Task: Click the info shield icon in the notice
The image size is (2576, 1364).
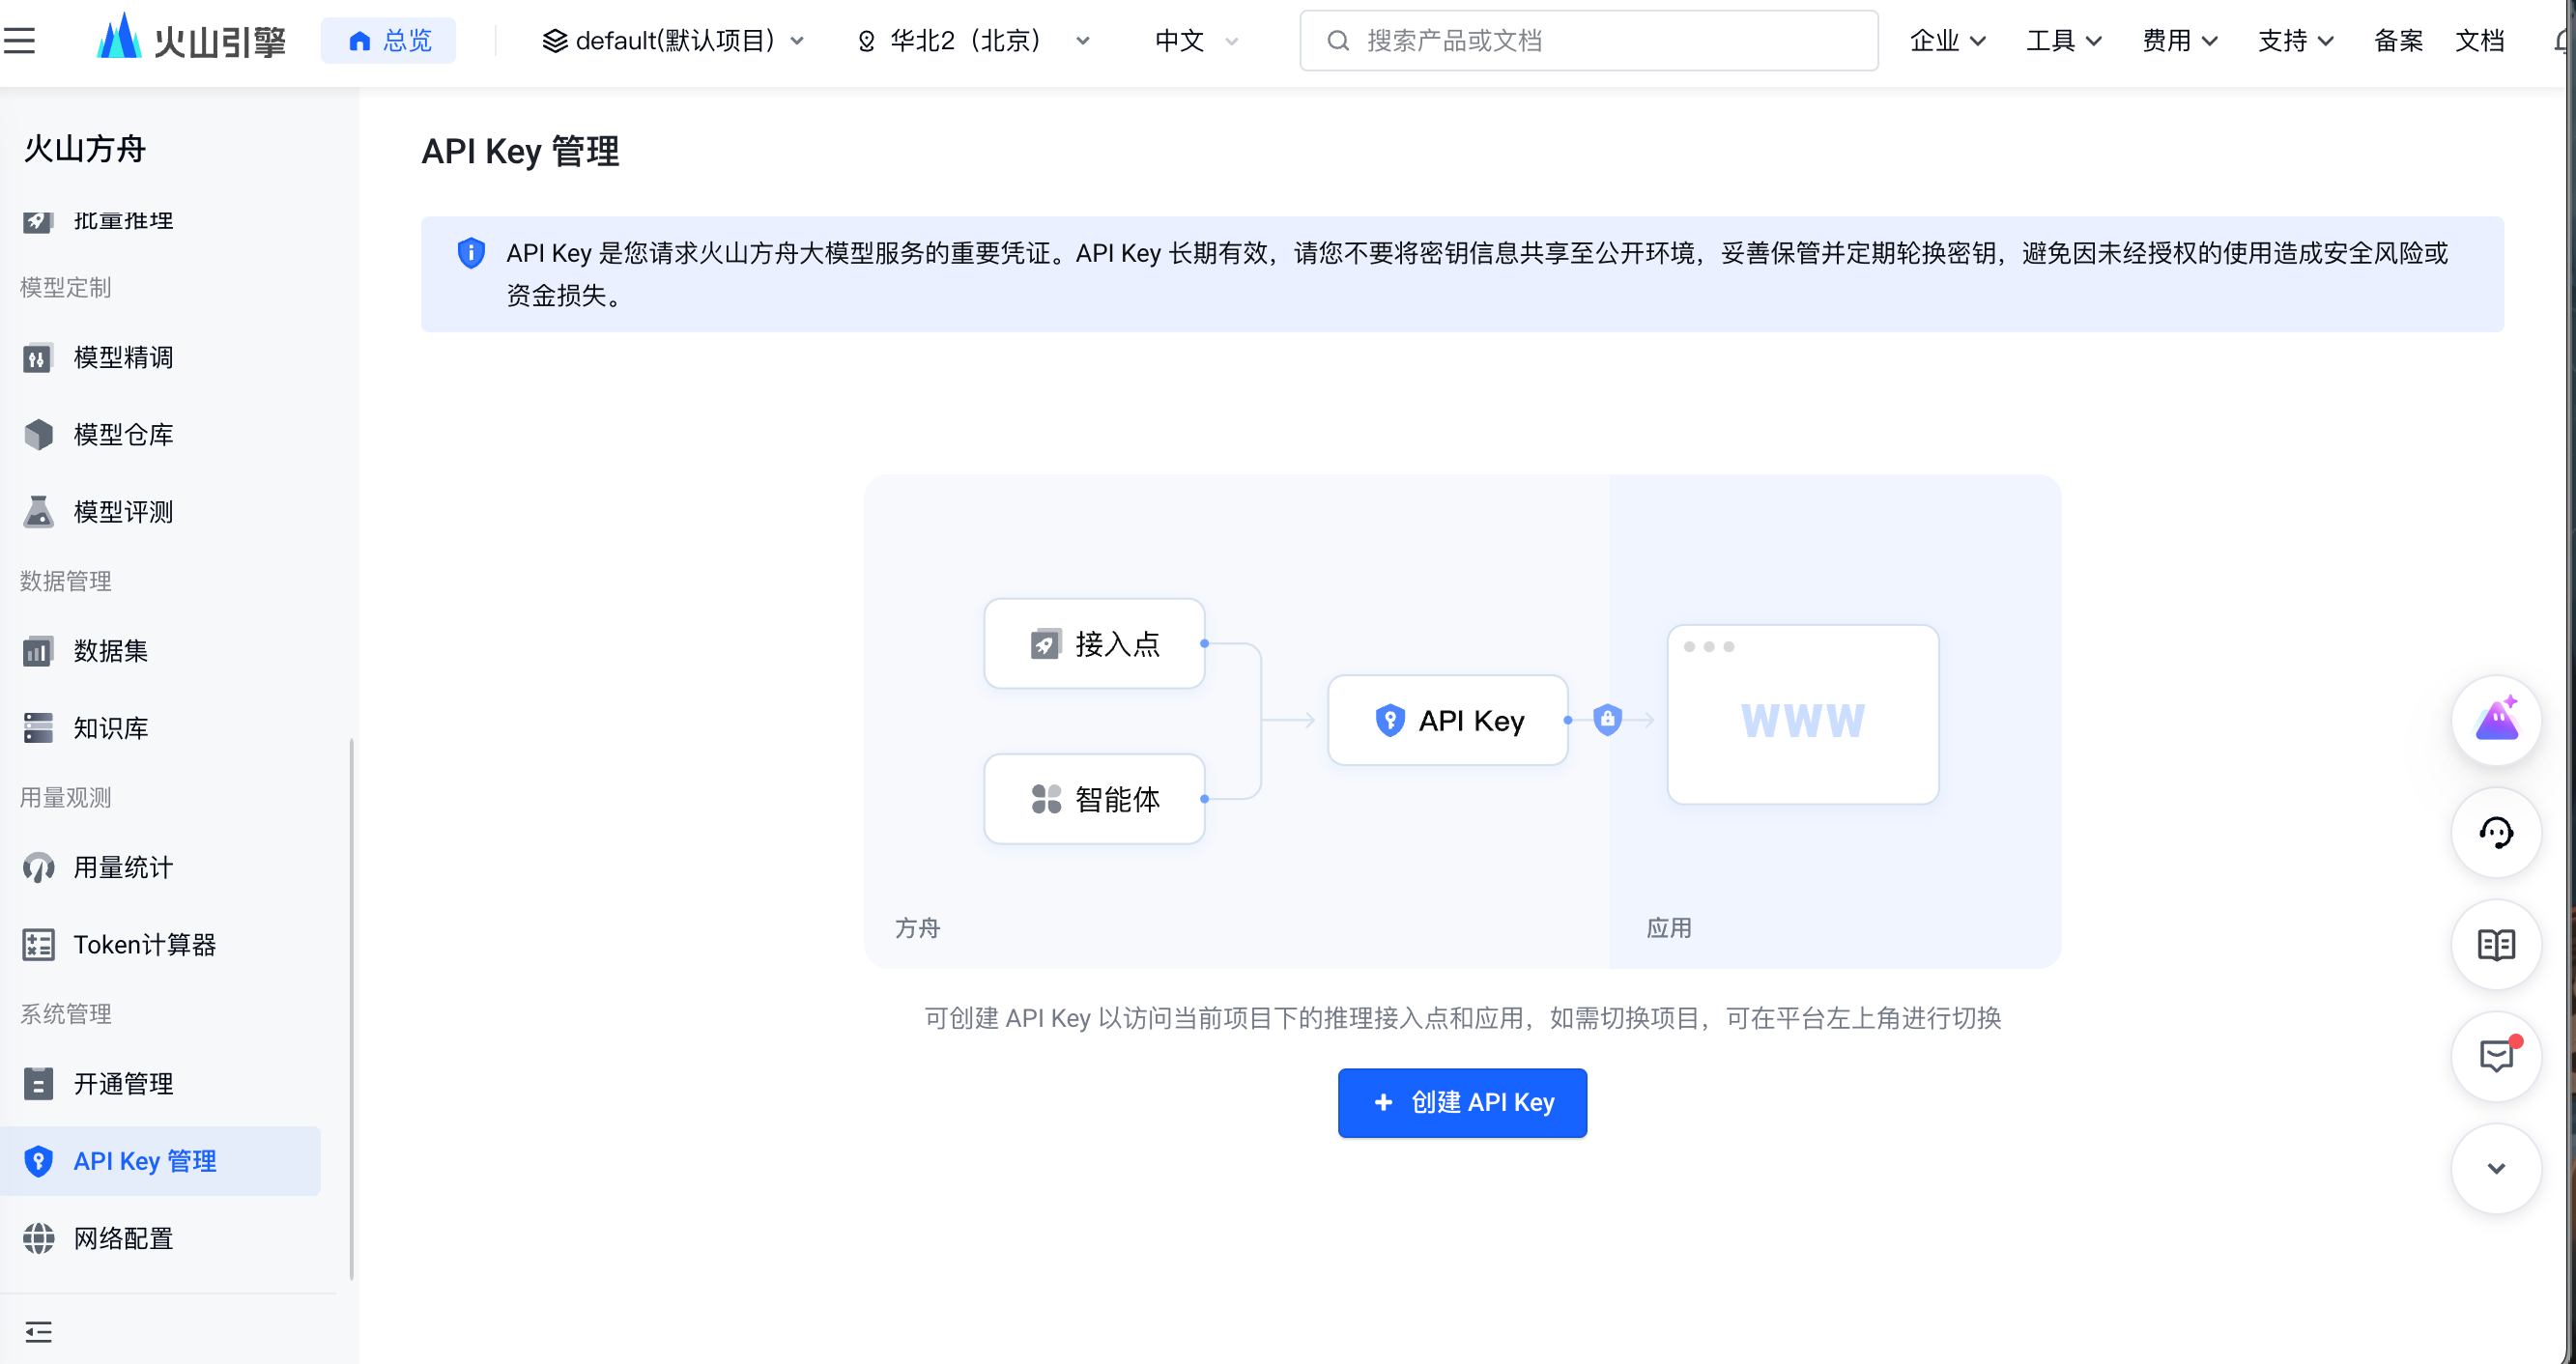Action: pos(471,252)
